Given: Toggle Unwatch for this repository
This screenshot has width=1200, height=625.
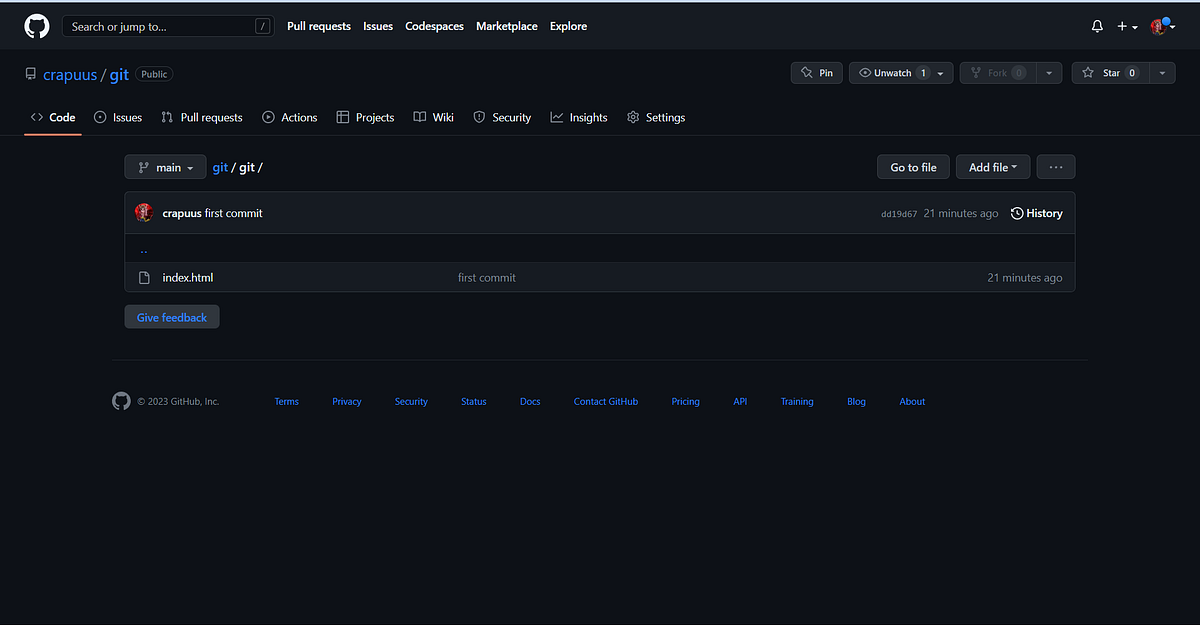Looking at the screenshot, I should 891,72.
